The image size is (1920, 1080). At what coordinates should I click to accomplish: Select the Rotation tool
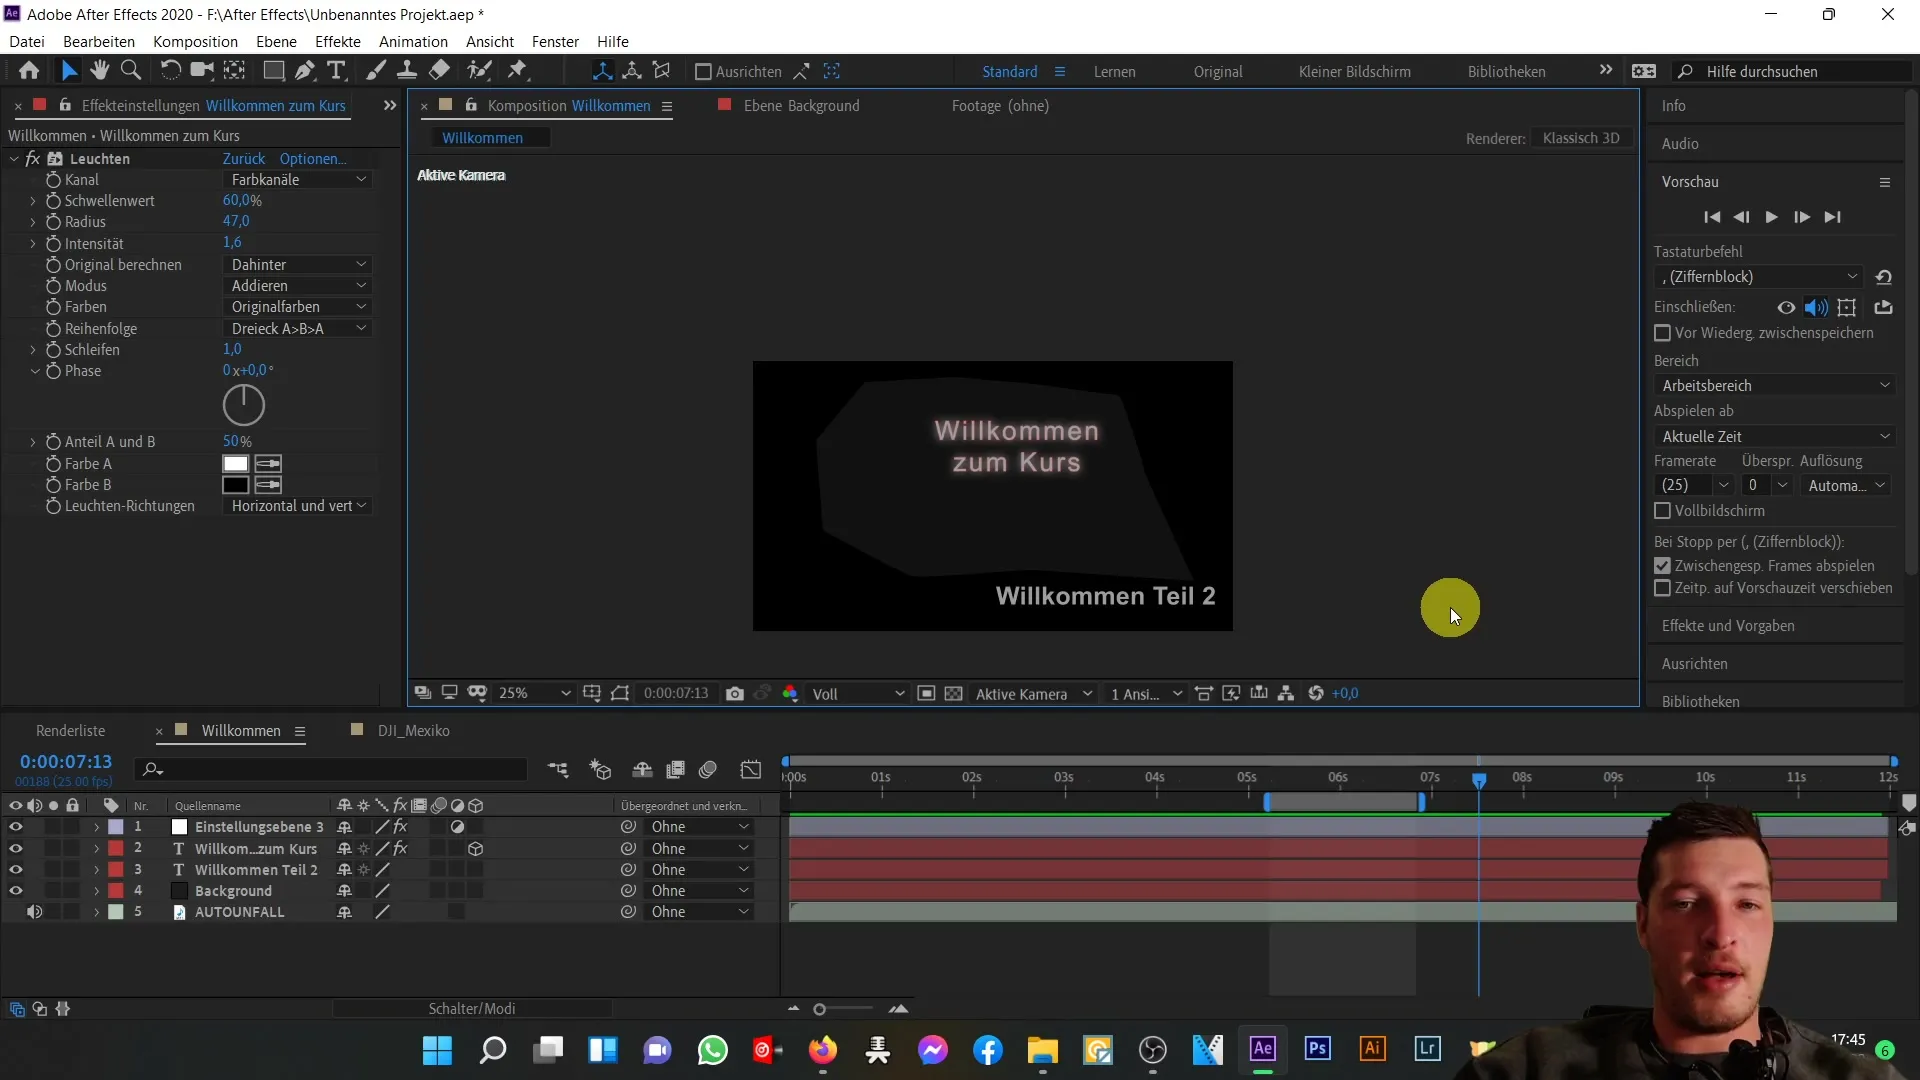[x=170, y=71]
